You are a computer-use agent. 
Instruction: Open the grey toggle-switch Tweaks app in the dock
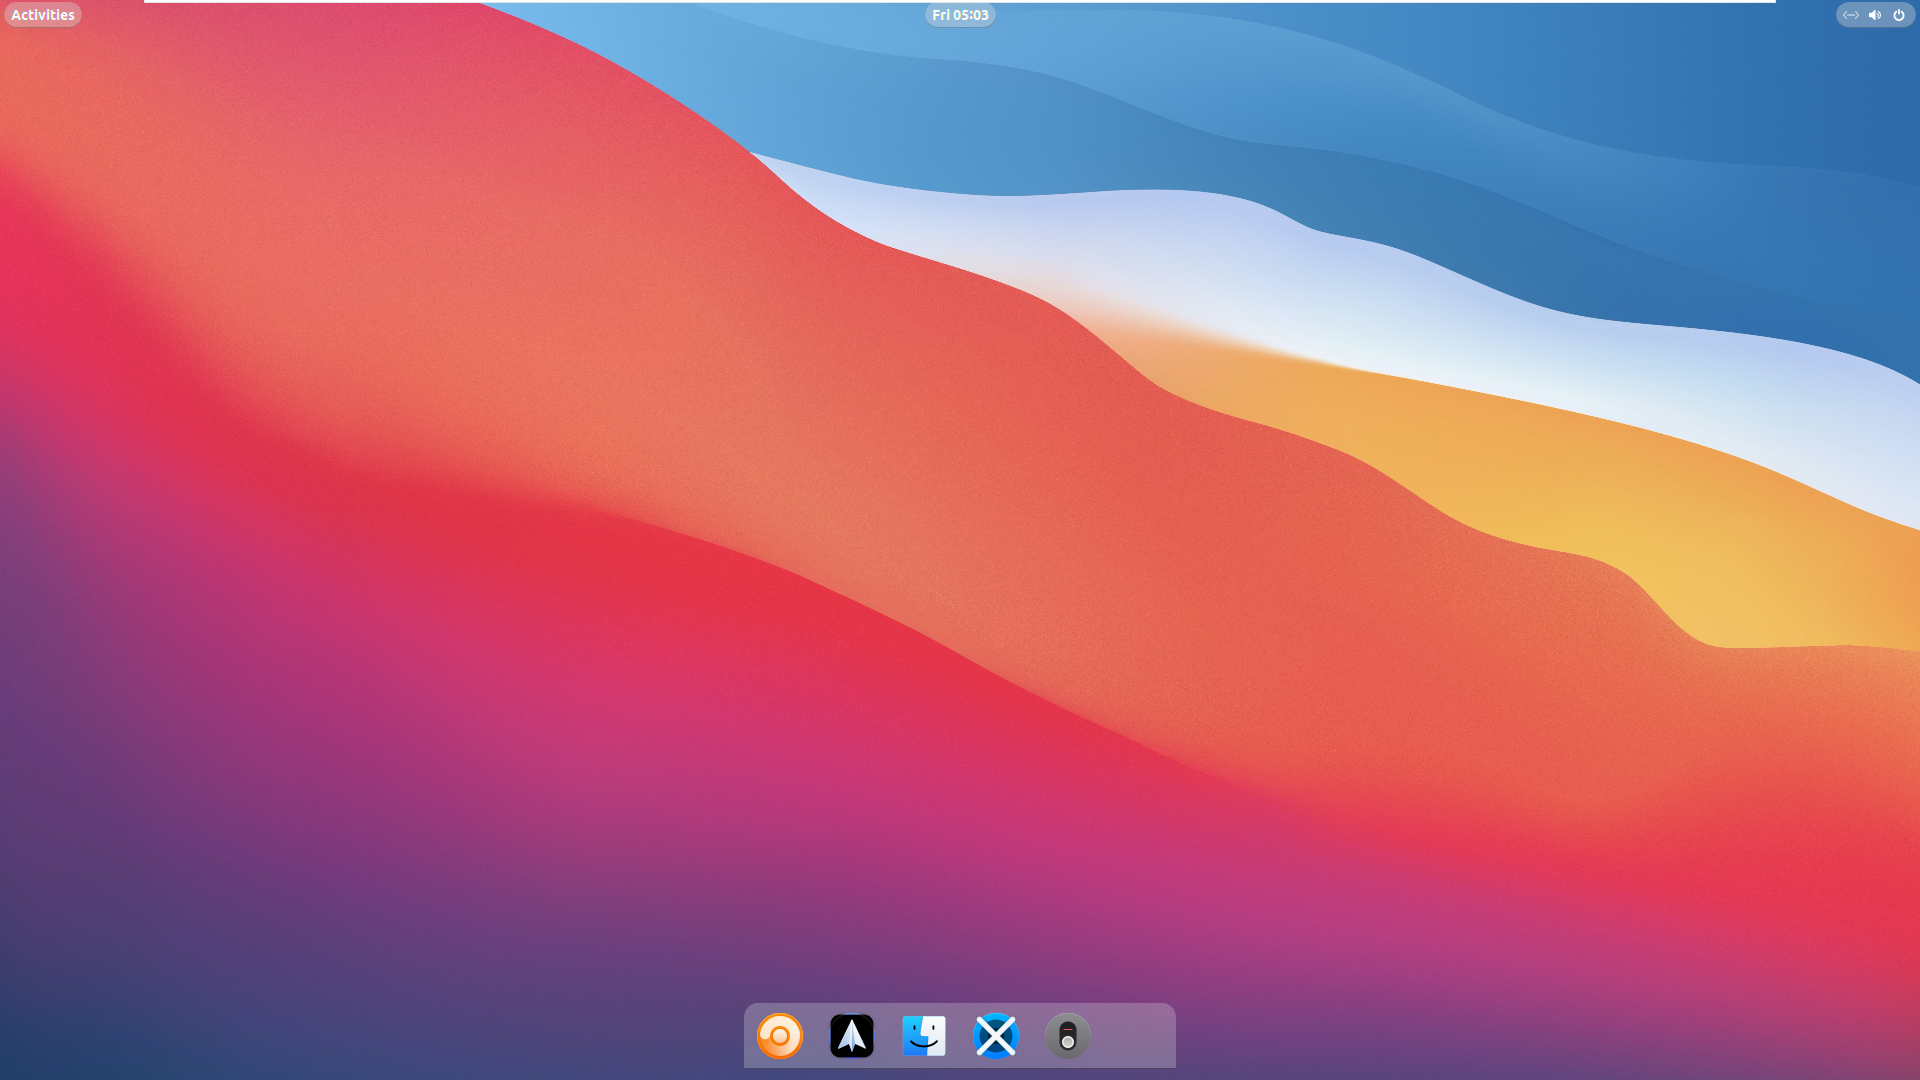point(1068,1036)
